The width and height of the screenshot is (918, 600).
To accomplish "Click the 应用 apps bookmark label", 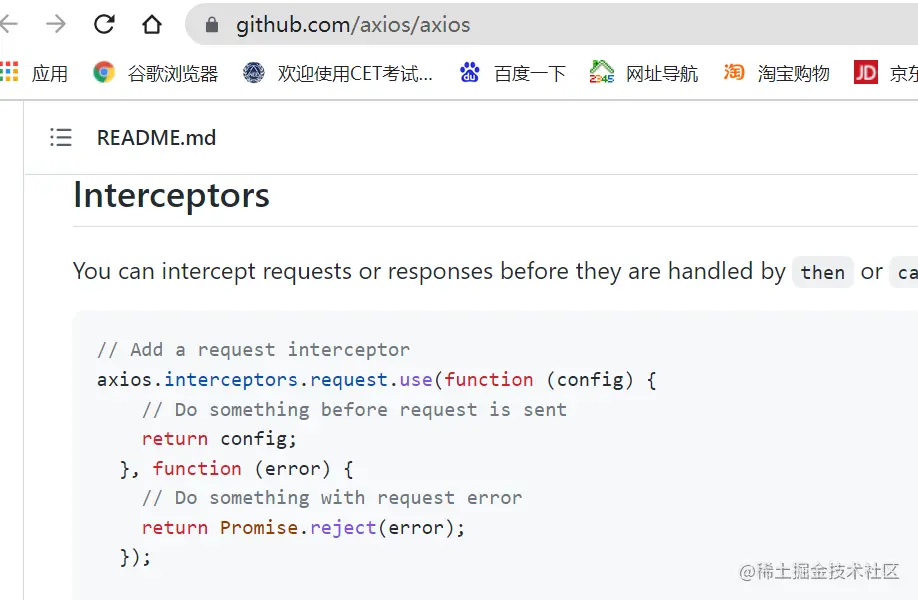I will click(x=50, y=74).
